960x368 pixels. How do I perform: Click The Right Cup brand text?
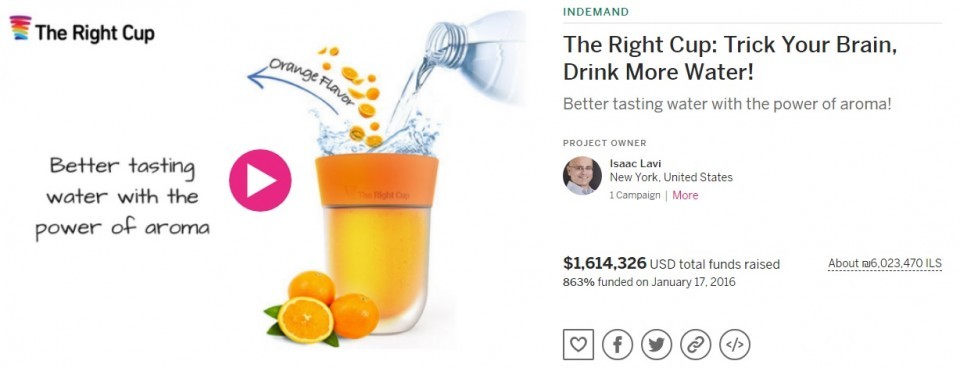coord(94,32)
